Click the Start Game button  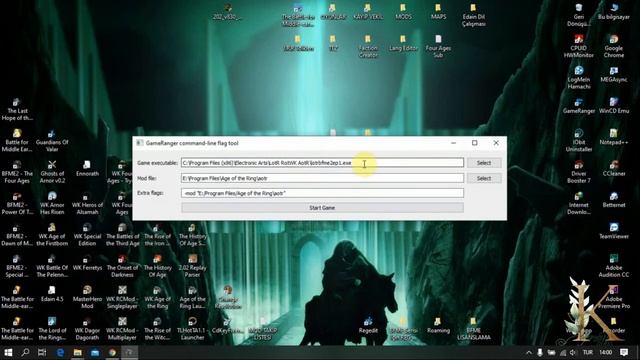pos(322,208)
